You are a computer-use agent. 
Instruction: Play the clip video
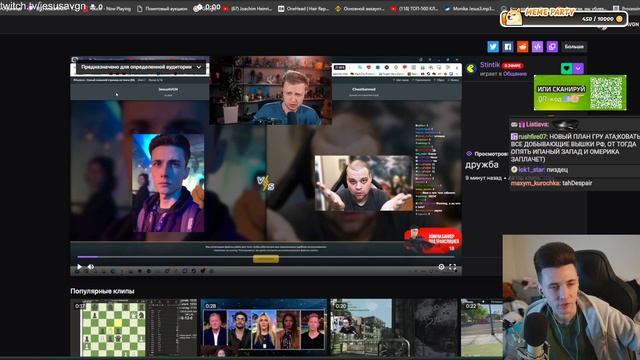[x=80, y=267]
